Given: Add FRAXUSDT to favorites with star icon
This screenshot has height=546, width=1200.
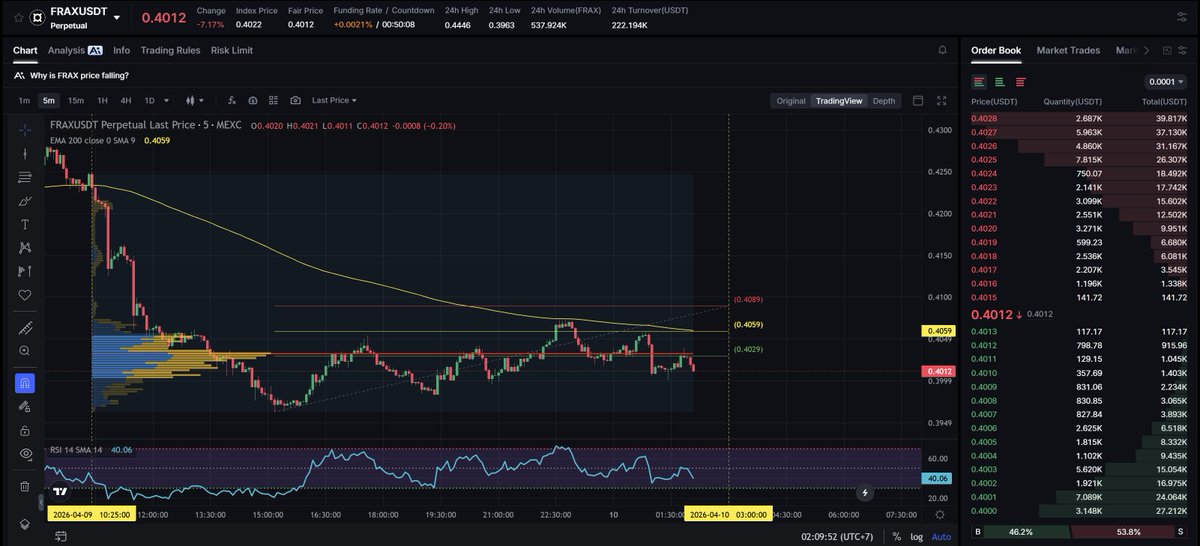Looking at the screenshot, I should click(19, 18).
